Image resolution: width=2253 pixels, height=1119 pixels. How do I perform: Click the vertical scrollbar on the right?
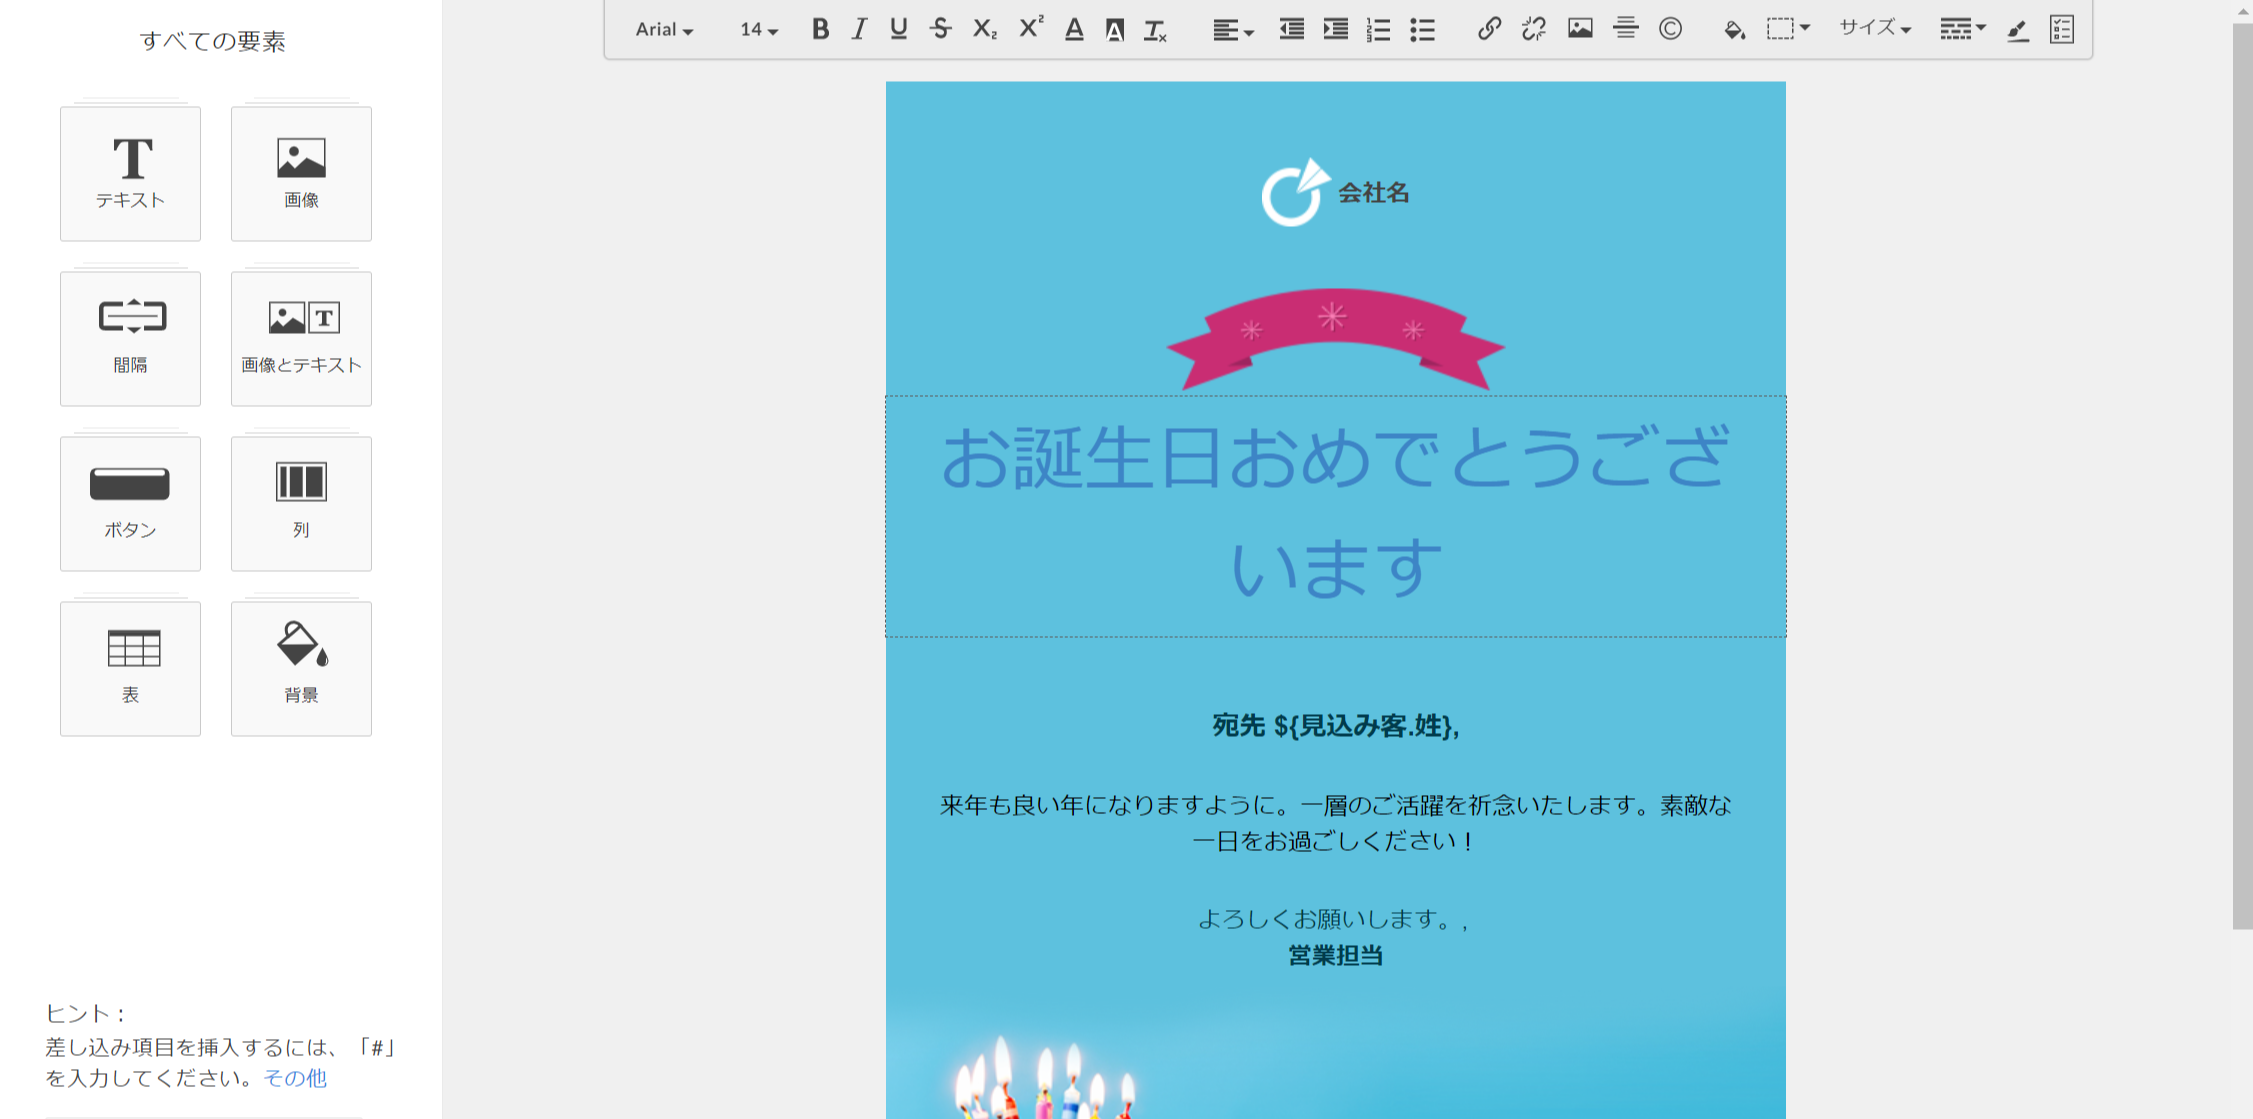(2242, 475)
